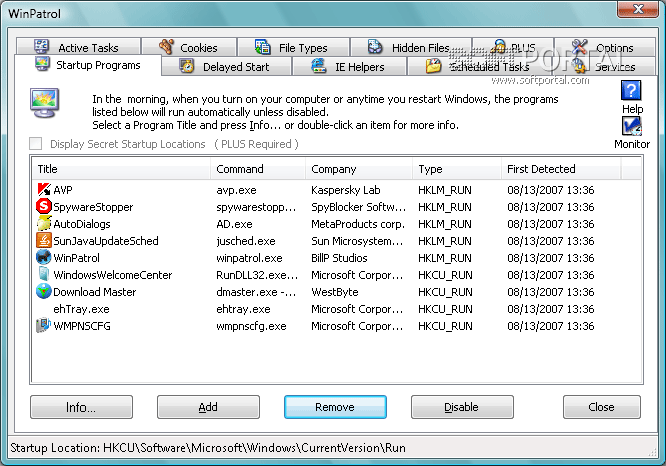
Task: Click the Kaspersky AVP row icon
Action: pos(44,189)
